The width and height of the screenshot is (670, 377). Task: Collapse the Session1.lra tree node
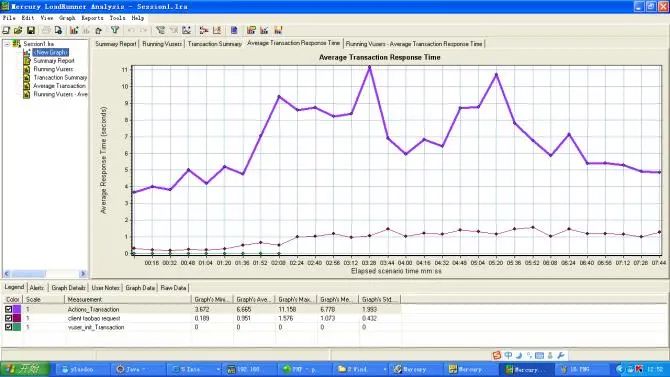[x=7, y=44]
